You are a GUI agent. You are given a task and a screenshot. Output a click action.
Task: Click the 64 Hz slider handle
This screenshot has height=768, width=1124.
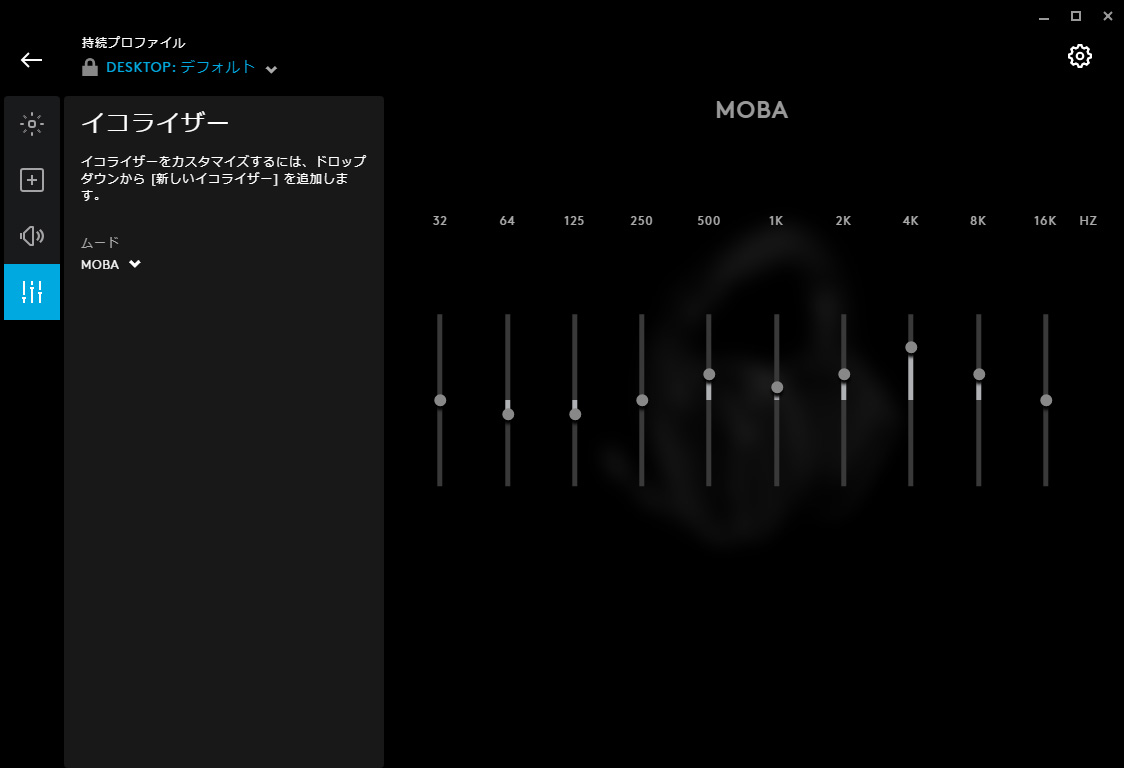click(508, 414)
